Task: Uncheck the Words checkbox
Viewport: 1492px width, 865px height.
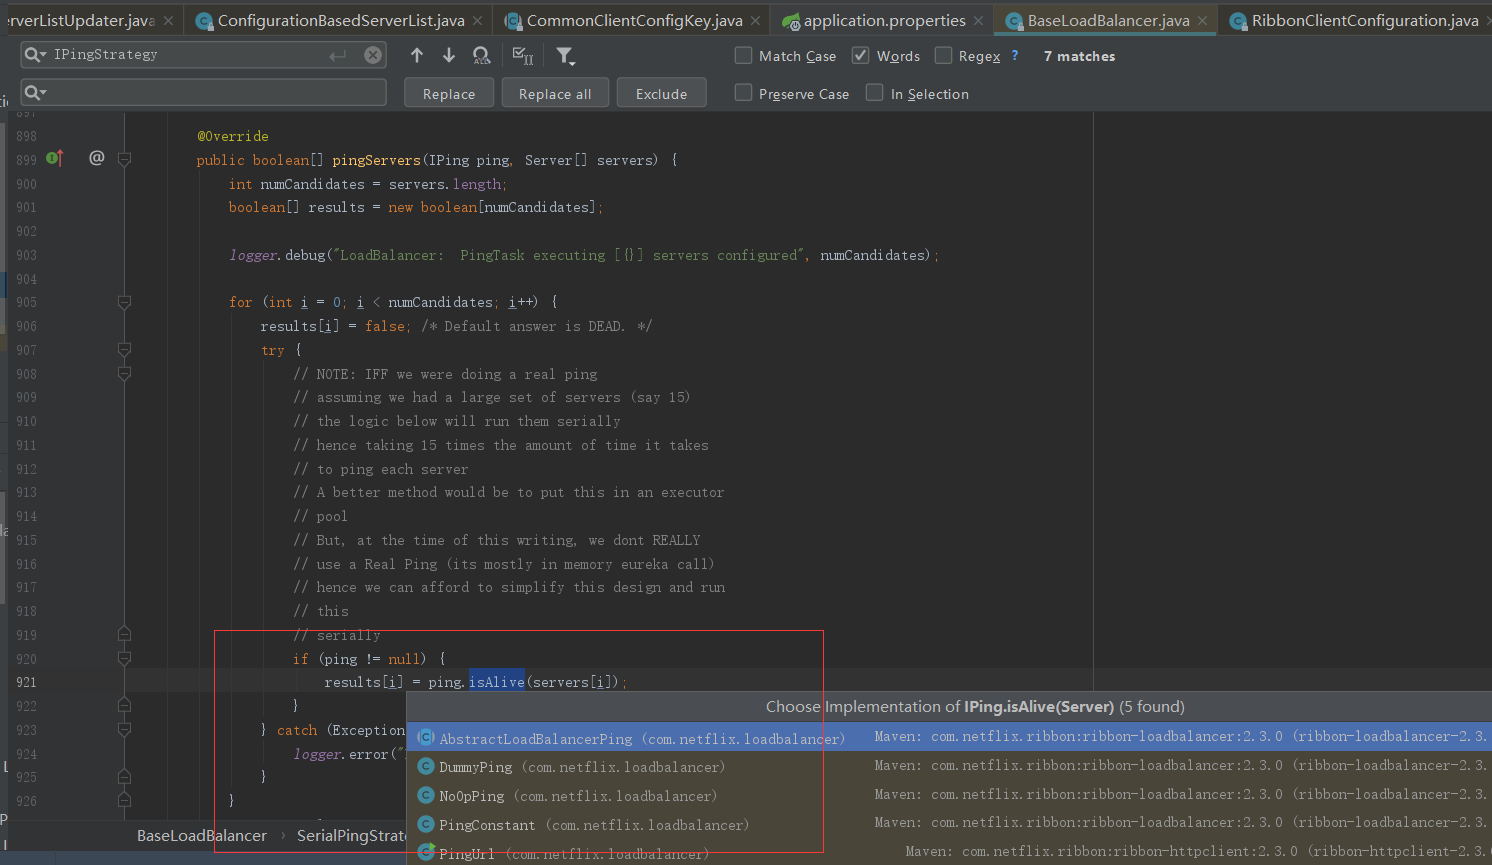Action: tap(860, 55)
